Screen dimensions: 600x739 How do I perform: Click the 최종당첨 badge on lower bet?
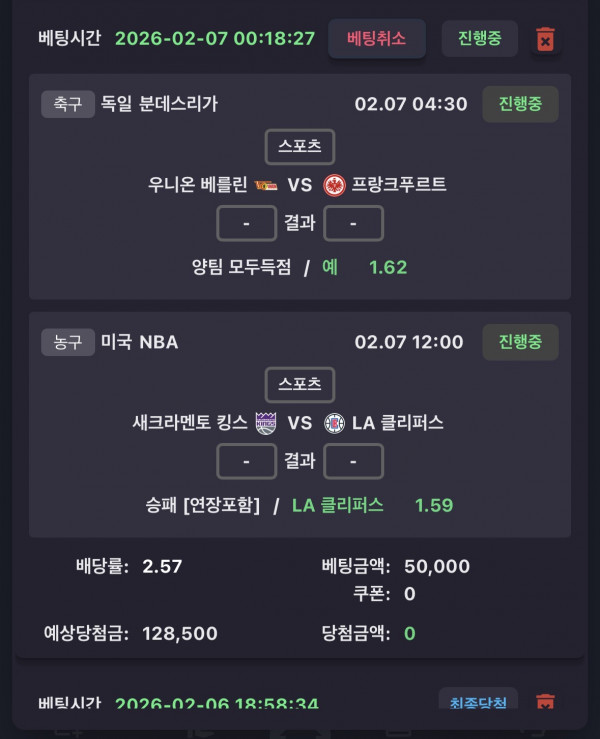(x=478, y=702)
